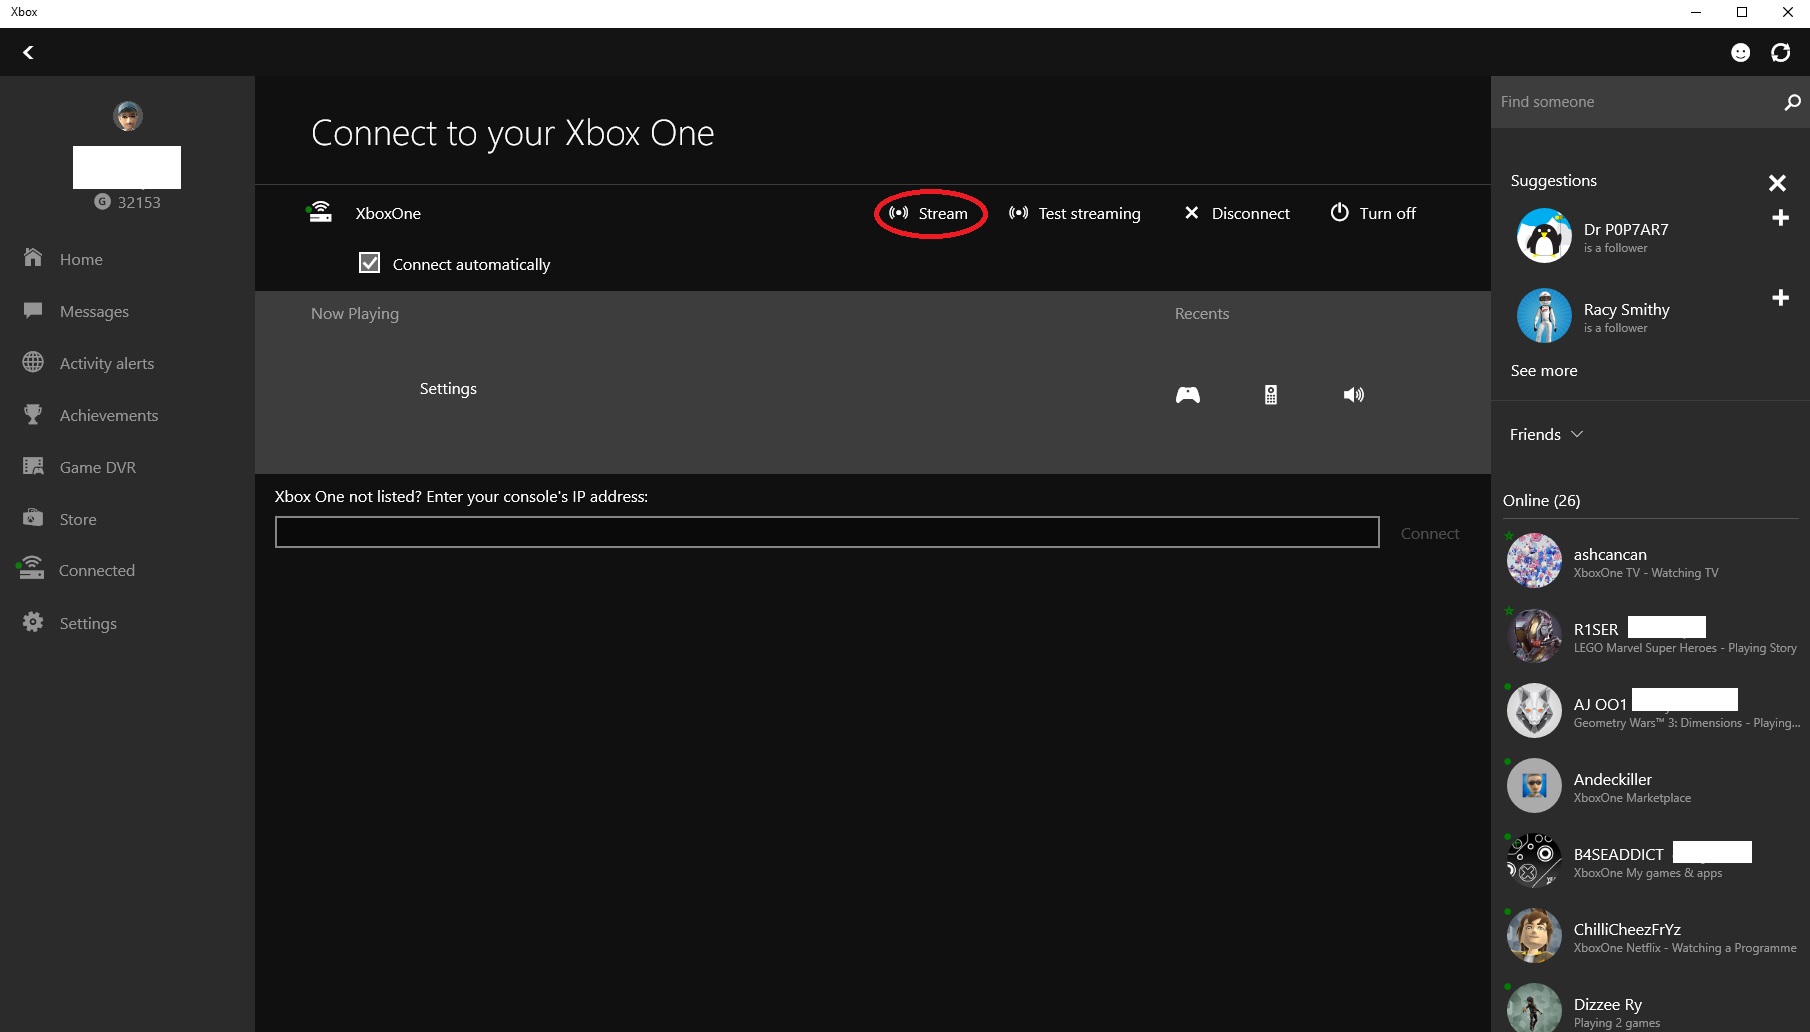Open the remote control icon
Image resolution: width=1810 pixels, height=1032 pixels.
(1271, 395)
